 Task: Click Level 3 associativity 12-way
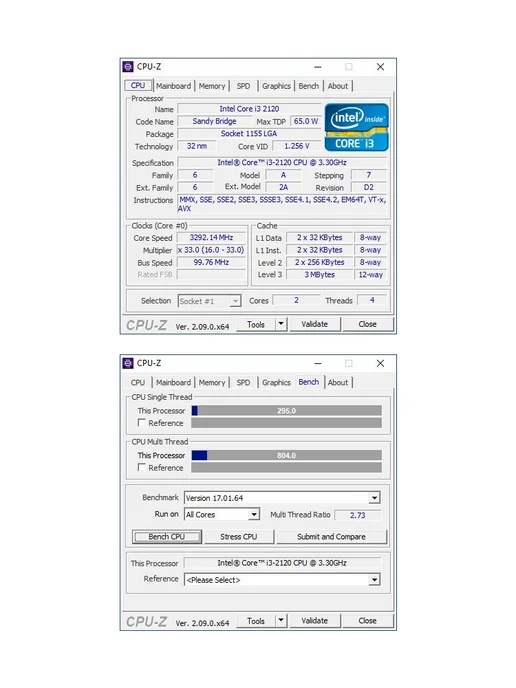(371, 275)
